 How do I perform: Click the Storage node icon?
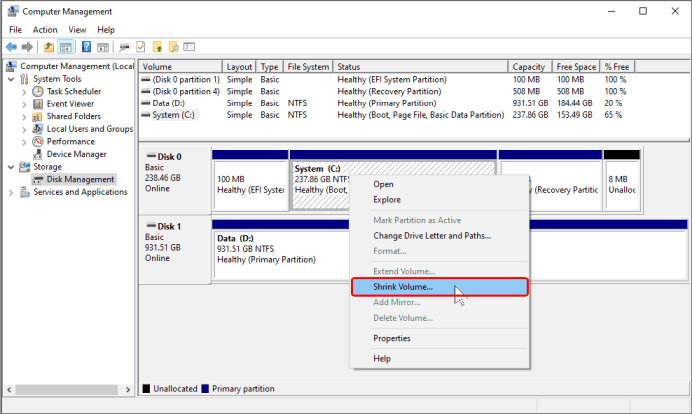coord(24,167)
